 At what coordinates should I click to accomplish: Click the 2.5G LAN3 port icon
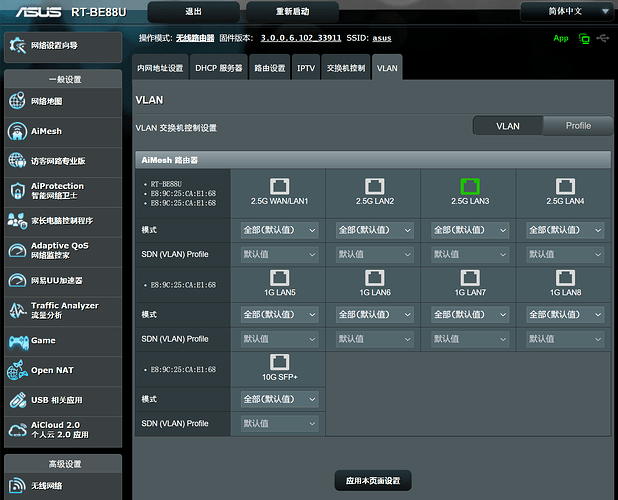(469, 186)
